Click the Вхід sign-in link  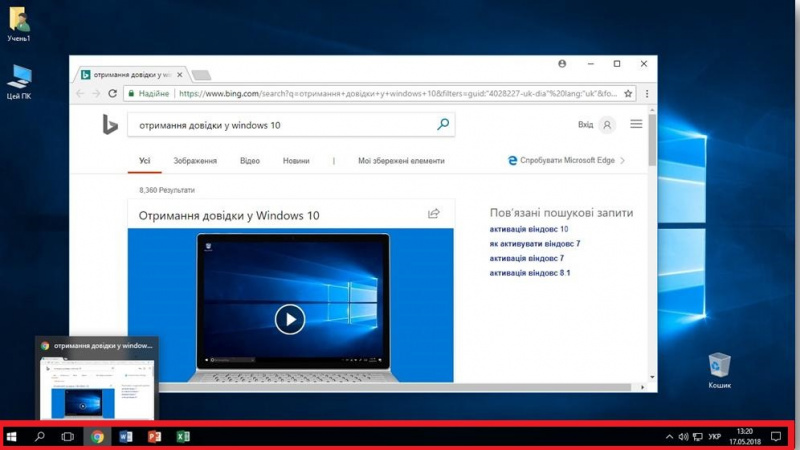click(586, 125)
